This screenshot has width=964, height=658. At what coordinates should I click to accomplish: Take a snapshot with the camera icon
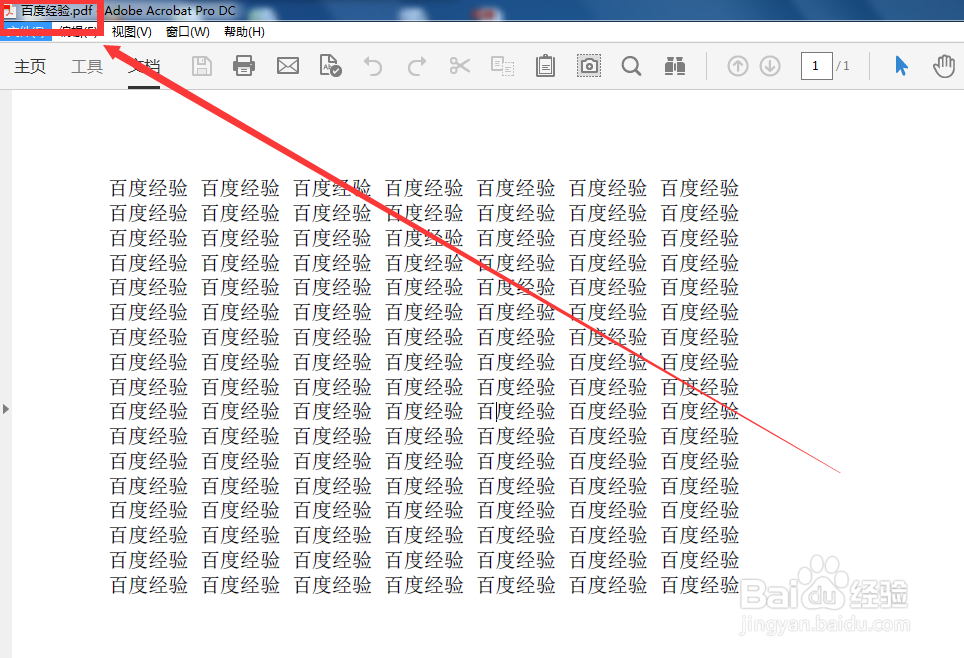click(x=589, y=65)
